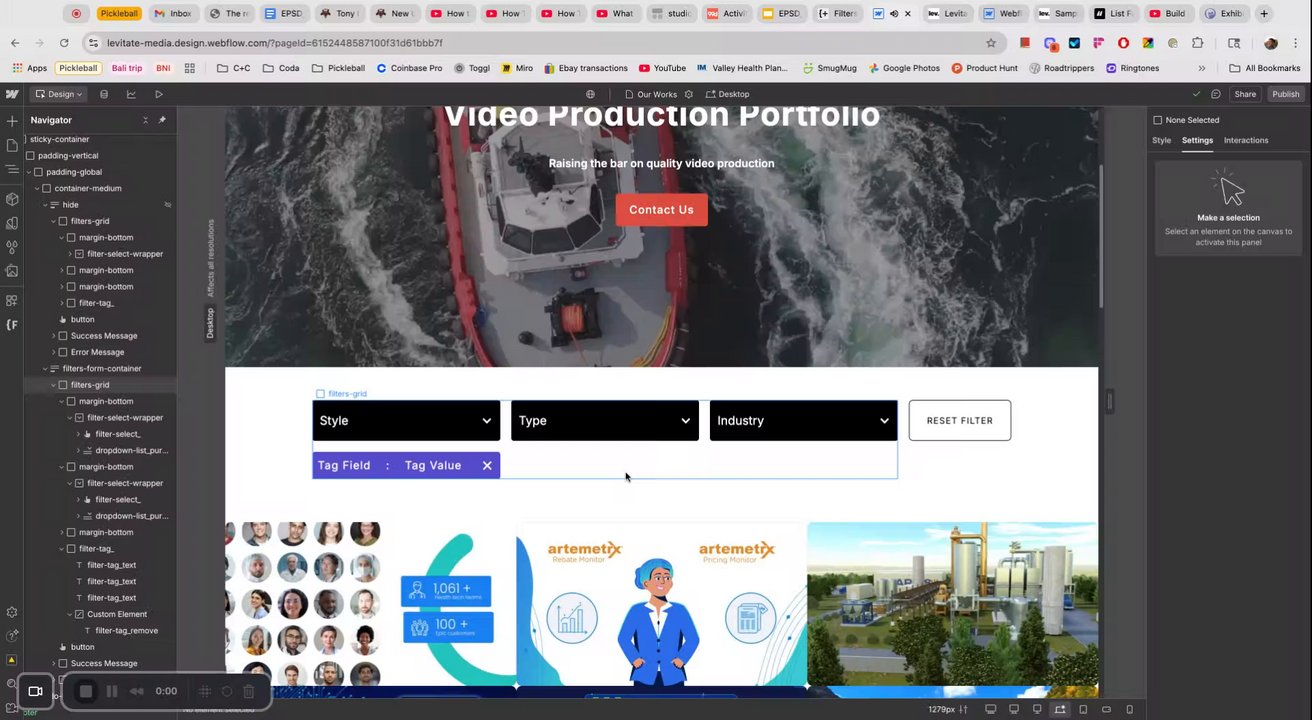Click the page settings gear beside Our Works
This screenshot has height=720, width=1312.
(688, 94)
